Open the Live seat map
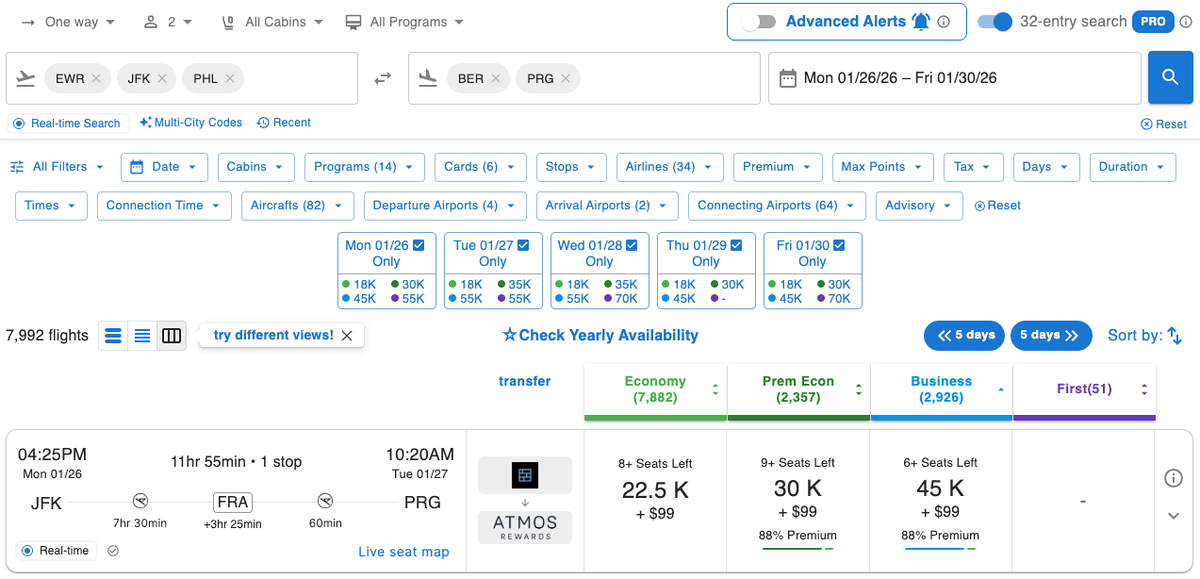This screenshot has height=579, width=1200. tap(404, 551)
